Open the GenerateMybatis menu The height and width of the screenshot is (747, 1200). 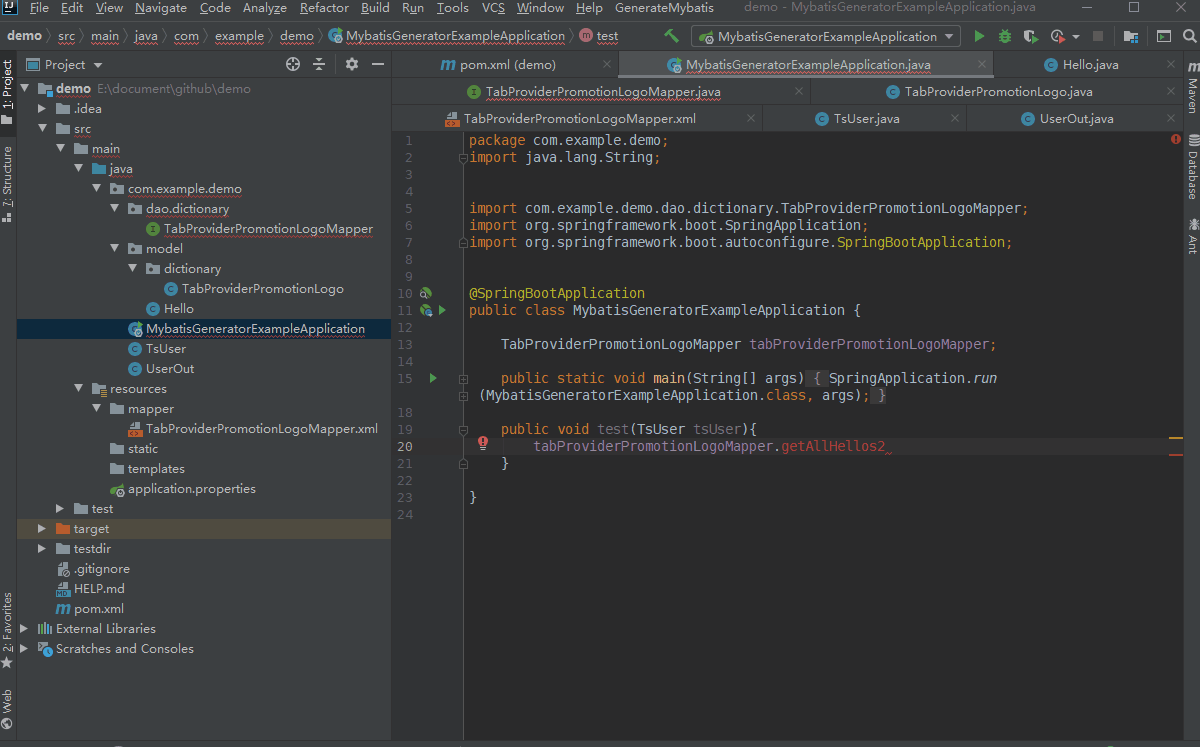(664, 8)
